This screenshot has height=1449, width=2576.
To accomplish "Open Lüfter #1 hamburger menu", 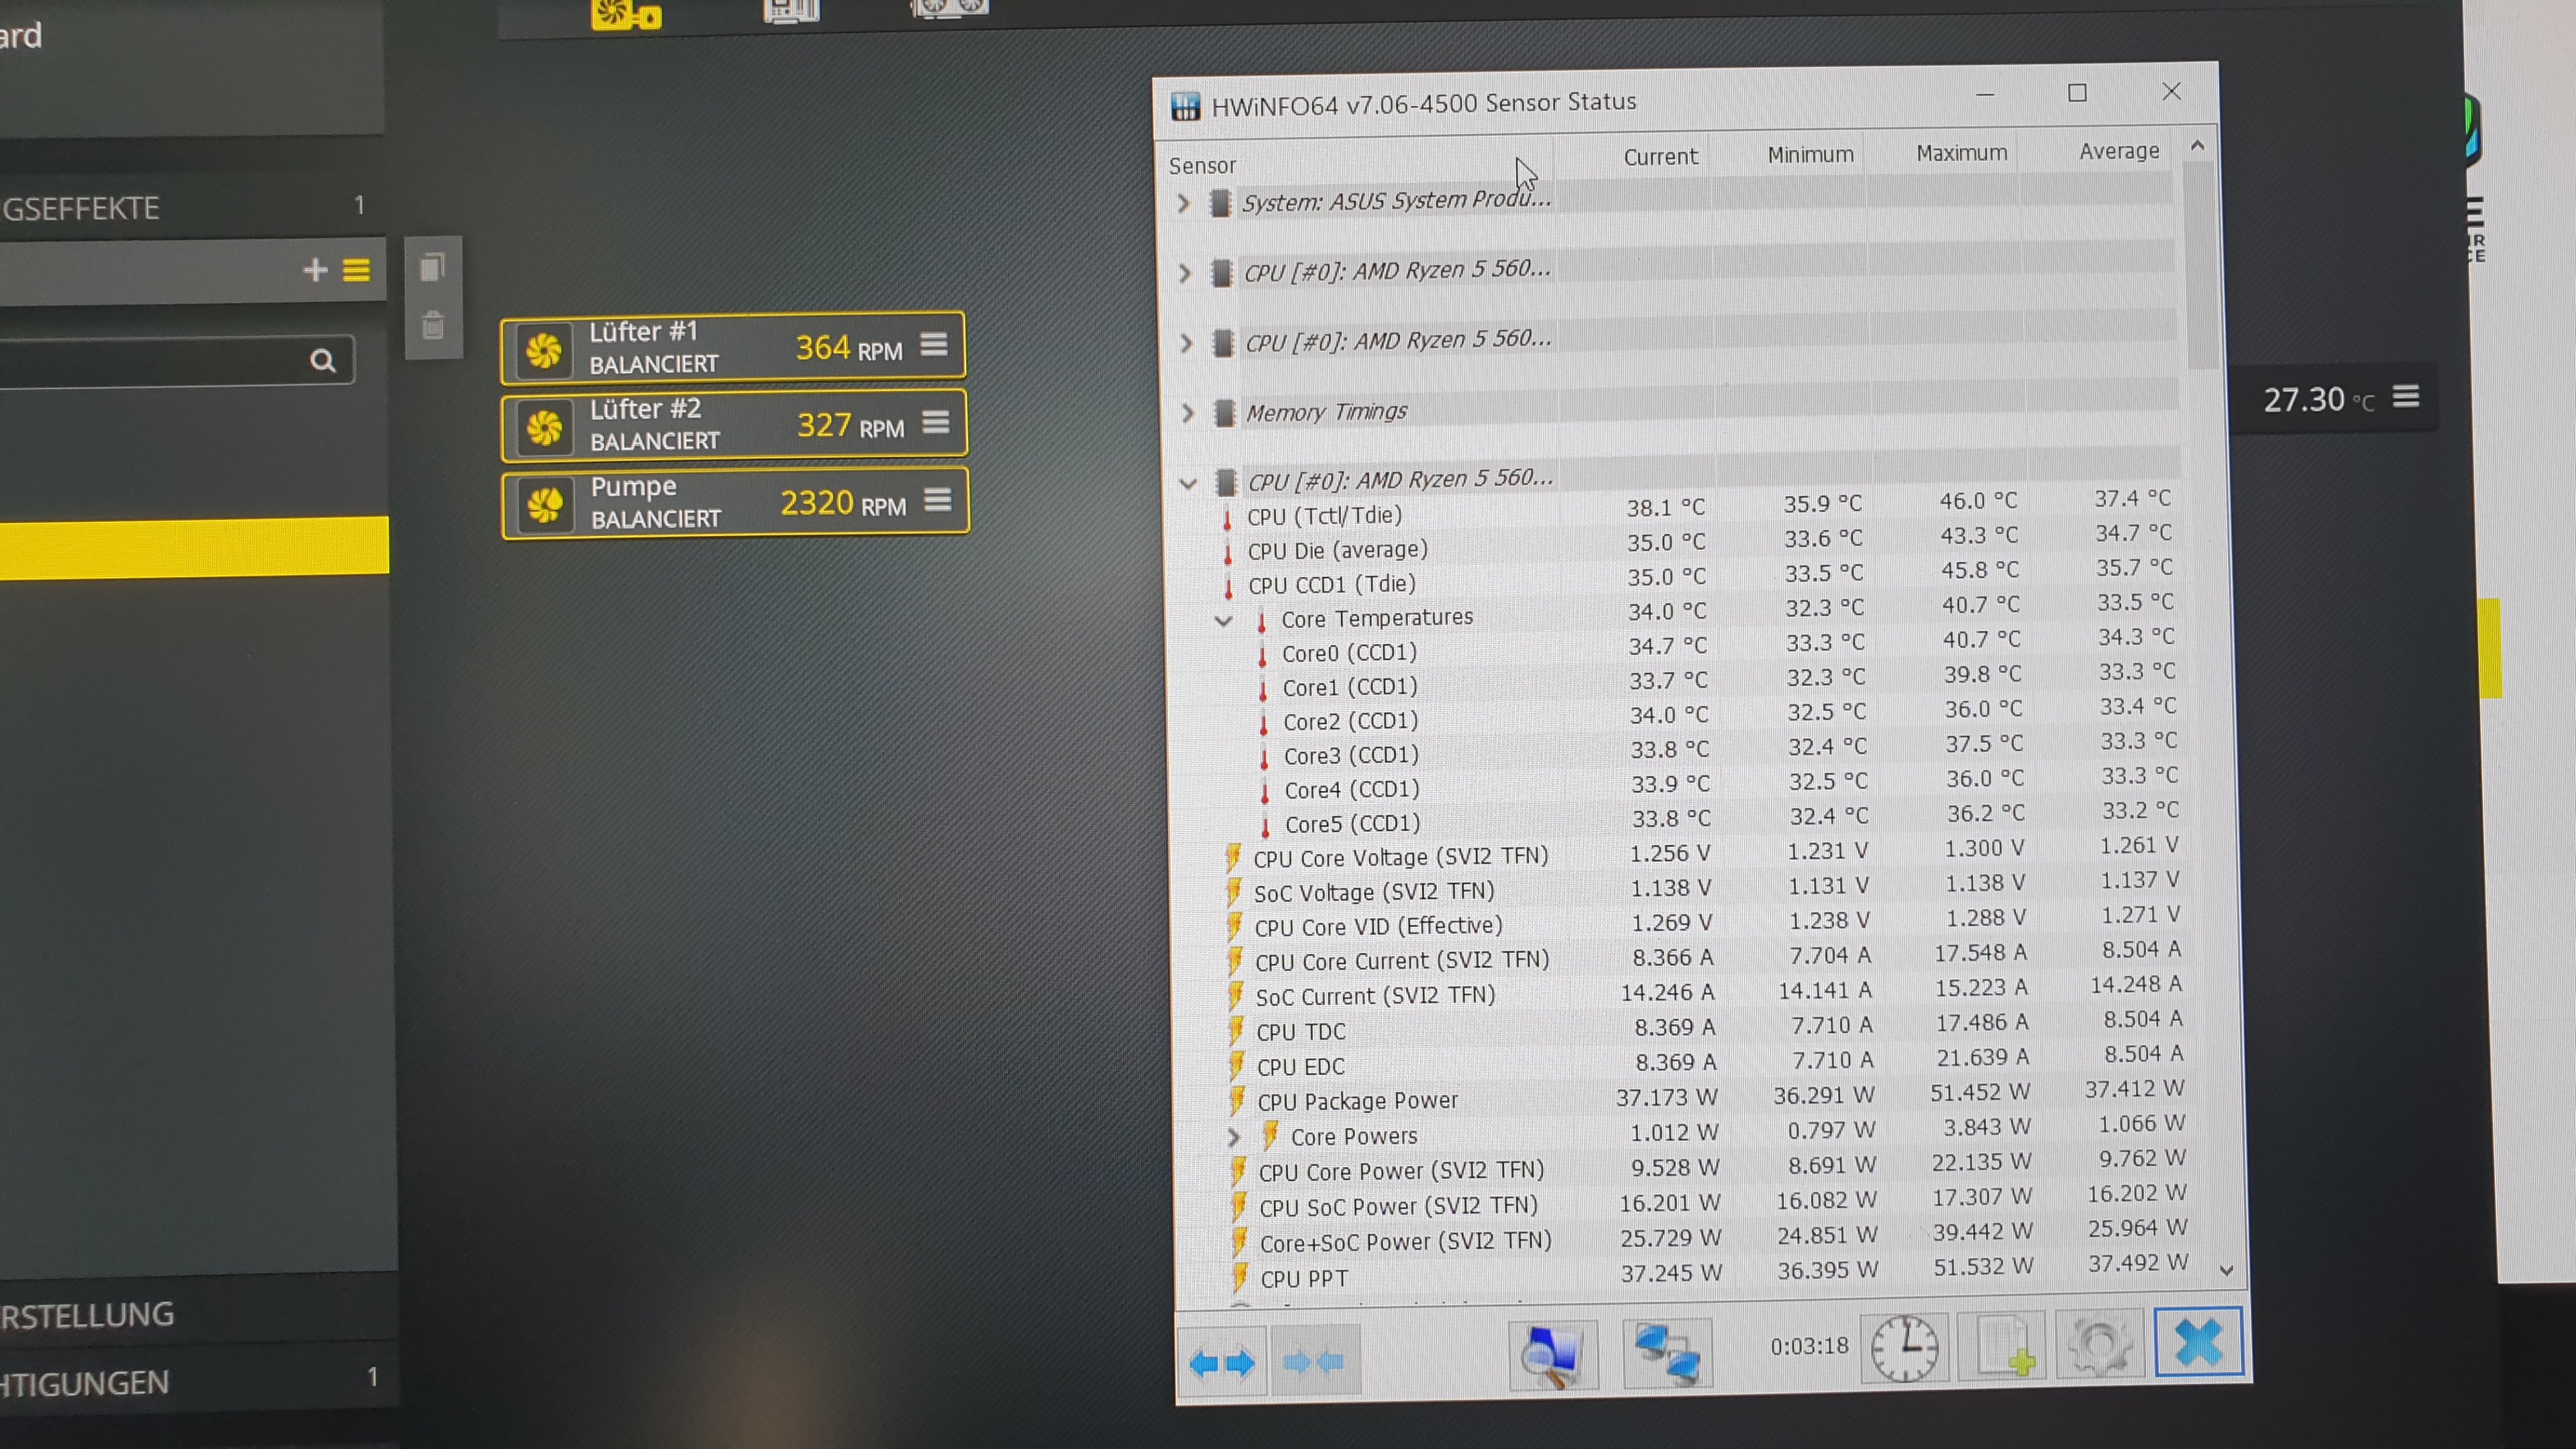I will (x=933, y=345).
